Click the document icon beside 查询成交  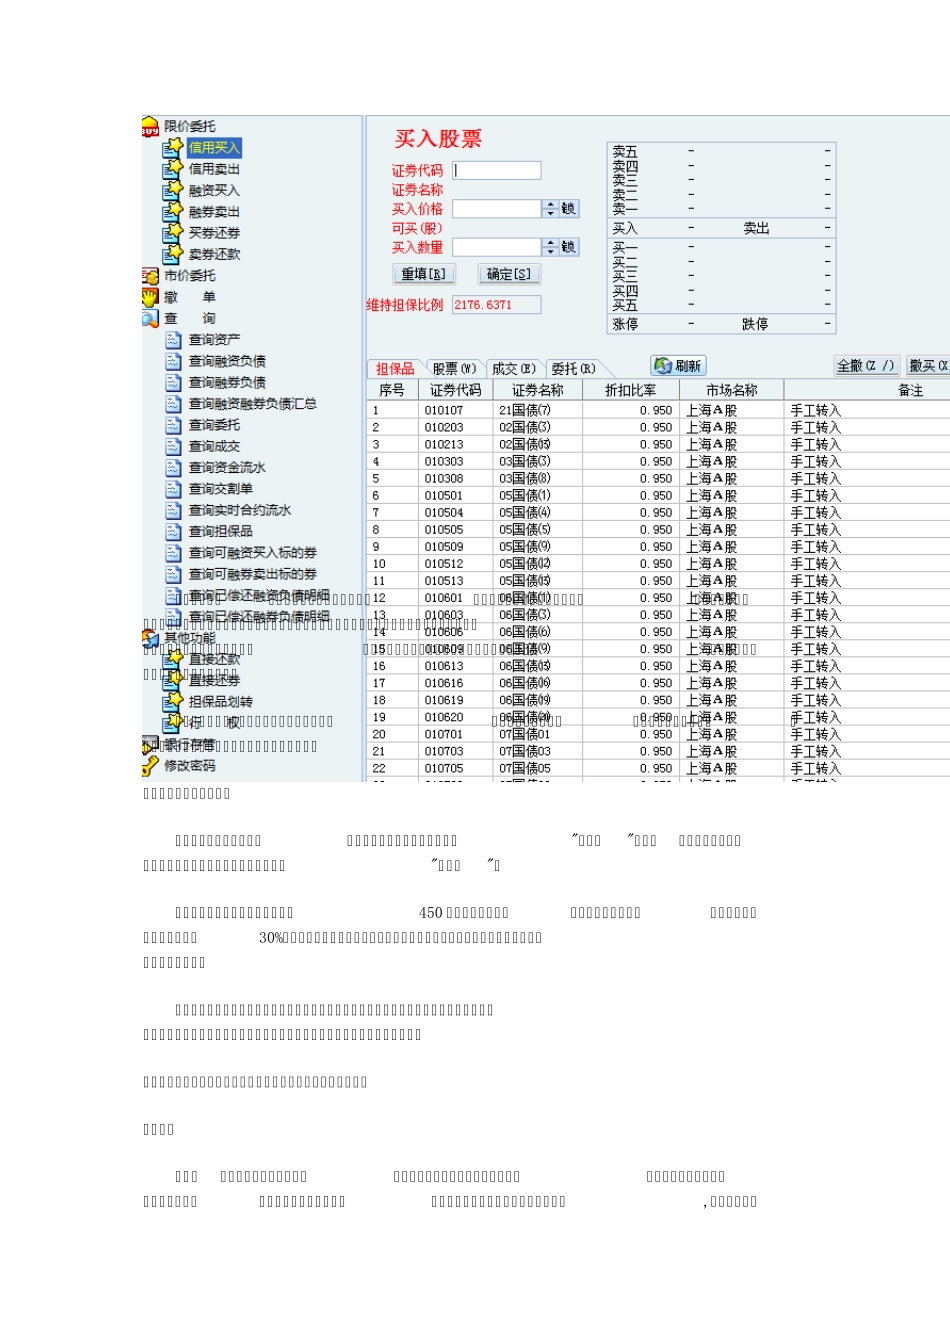click(x=173, y=446)
